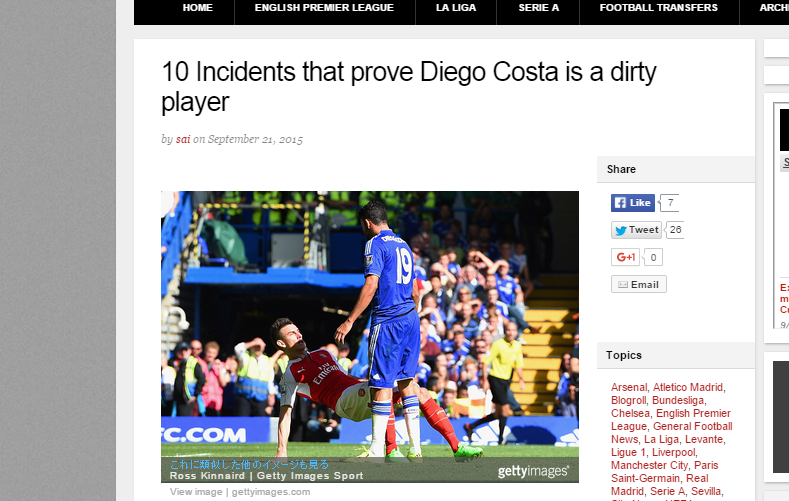Screen dimensions: 789x501
Task: Click the Facebook like count bubble
Action: point(670,203)
